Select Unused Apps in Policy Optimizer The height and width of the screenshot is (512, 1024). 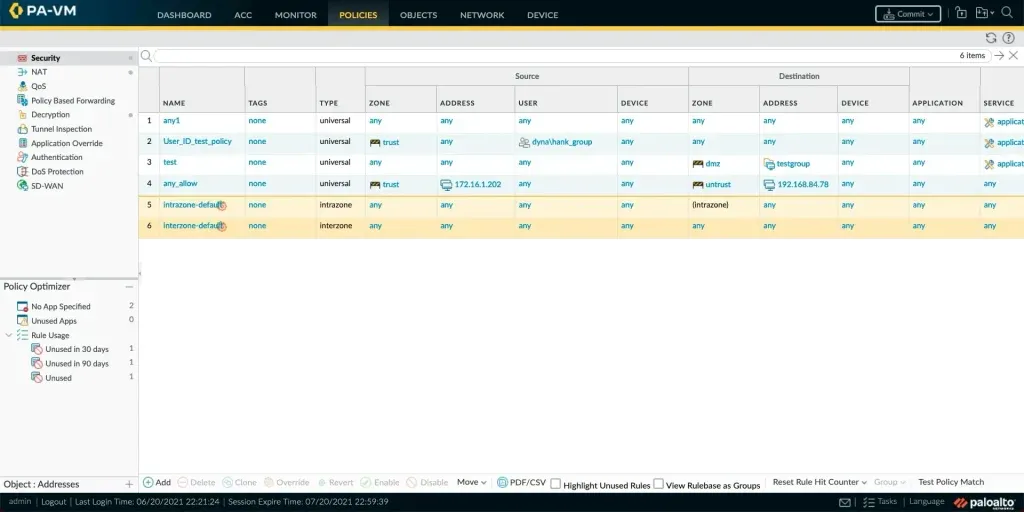pos(54,321)
